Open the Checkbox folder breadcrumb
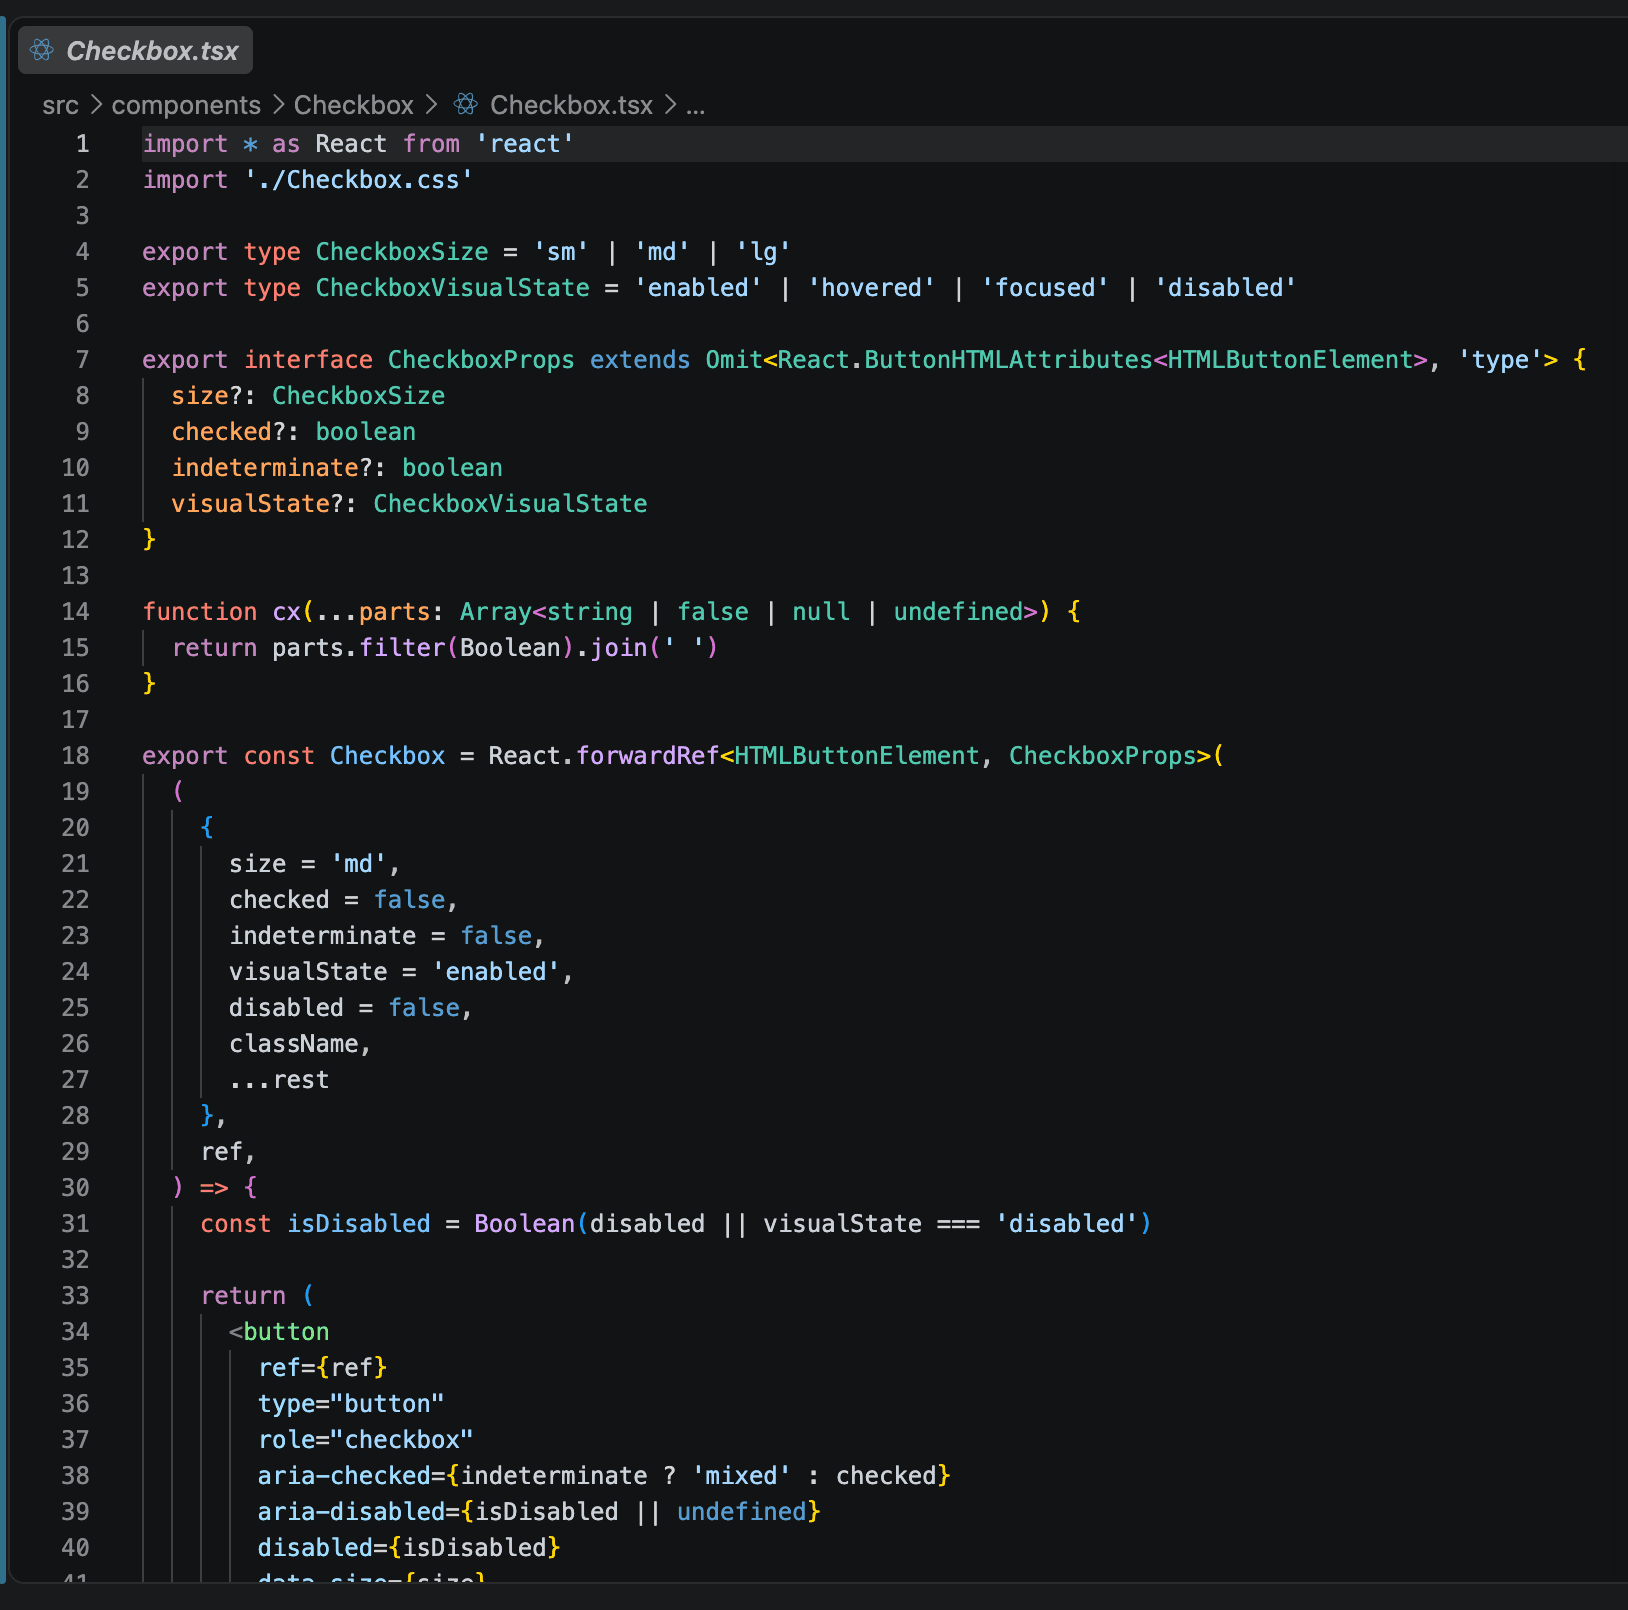 (354, 105)
